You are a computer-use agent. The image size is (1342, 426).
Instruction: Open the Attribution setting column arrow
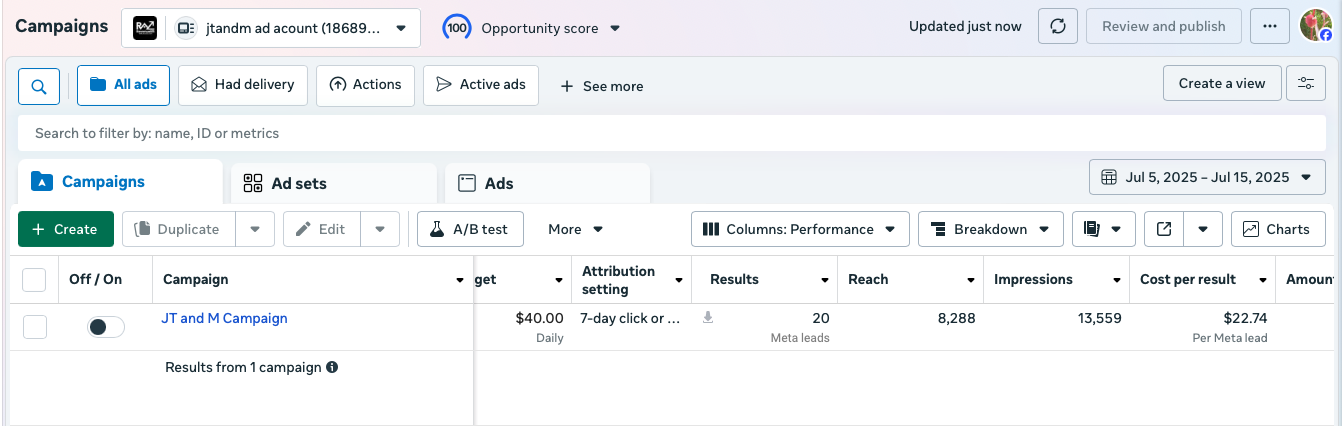[679, 280]
